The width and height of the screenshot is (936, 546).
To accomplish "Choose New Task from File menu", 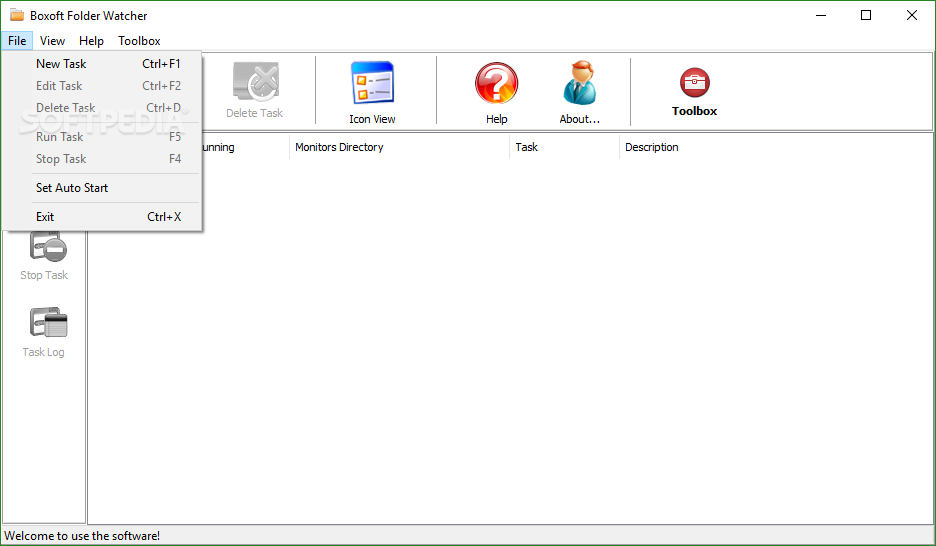I will pos(102,64).
